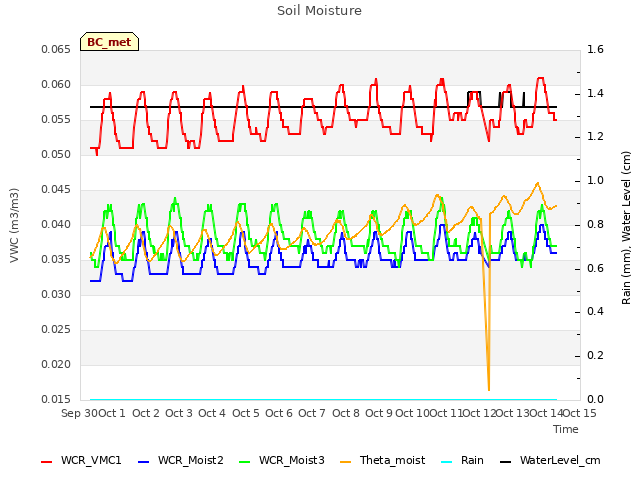Click the orange Theta_moist legend color line
Screen dimensions: 640x480
coord(345,462)
